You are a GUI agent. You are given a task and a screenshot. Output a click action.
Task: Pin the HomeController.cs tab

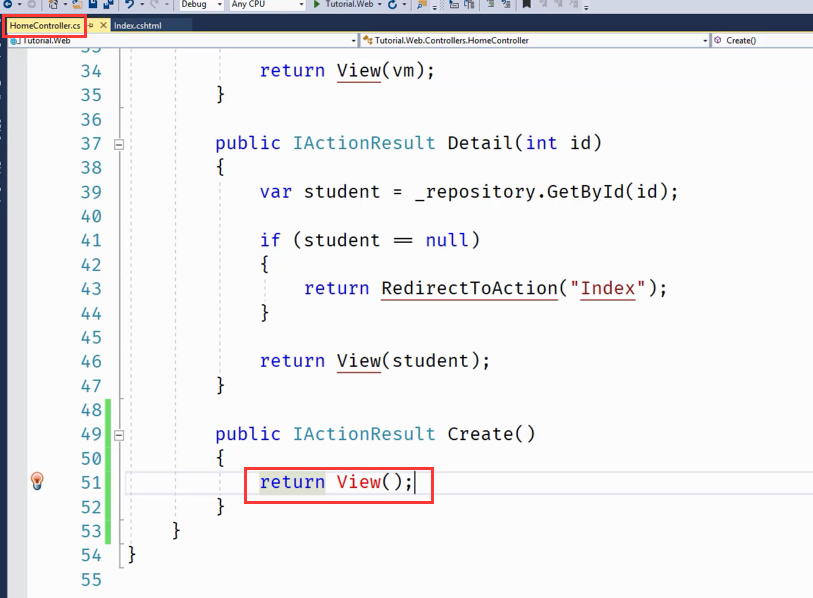pyautogui.click(x=91, y=25)
